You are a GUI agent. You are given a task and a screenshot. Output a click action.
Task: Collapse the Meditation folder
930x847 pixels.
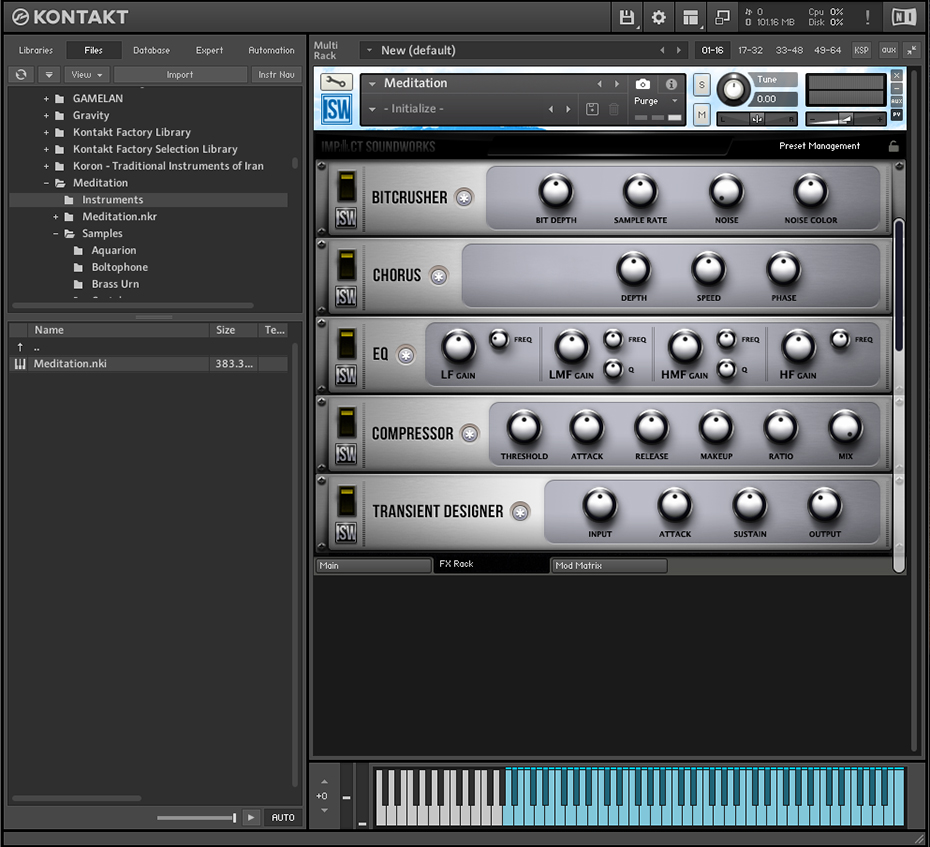(x=46, y=183)
